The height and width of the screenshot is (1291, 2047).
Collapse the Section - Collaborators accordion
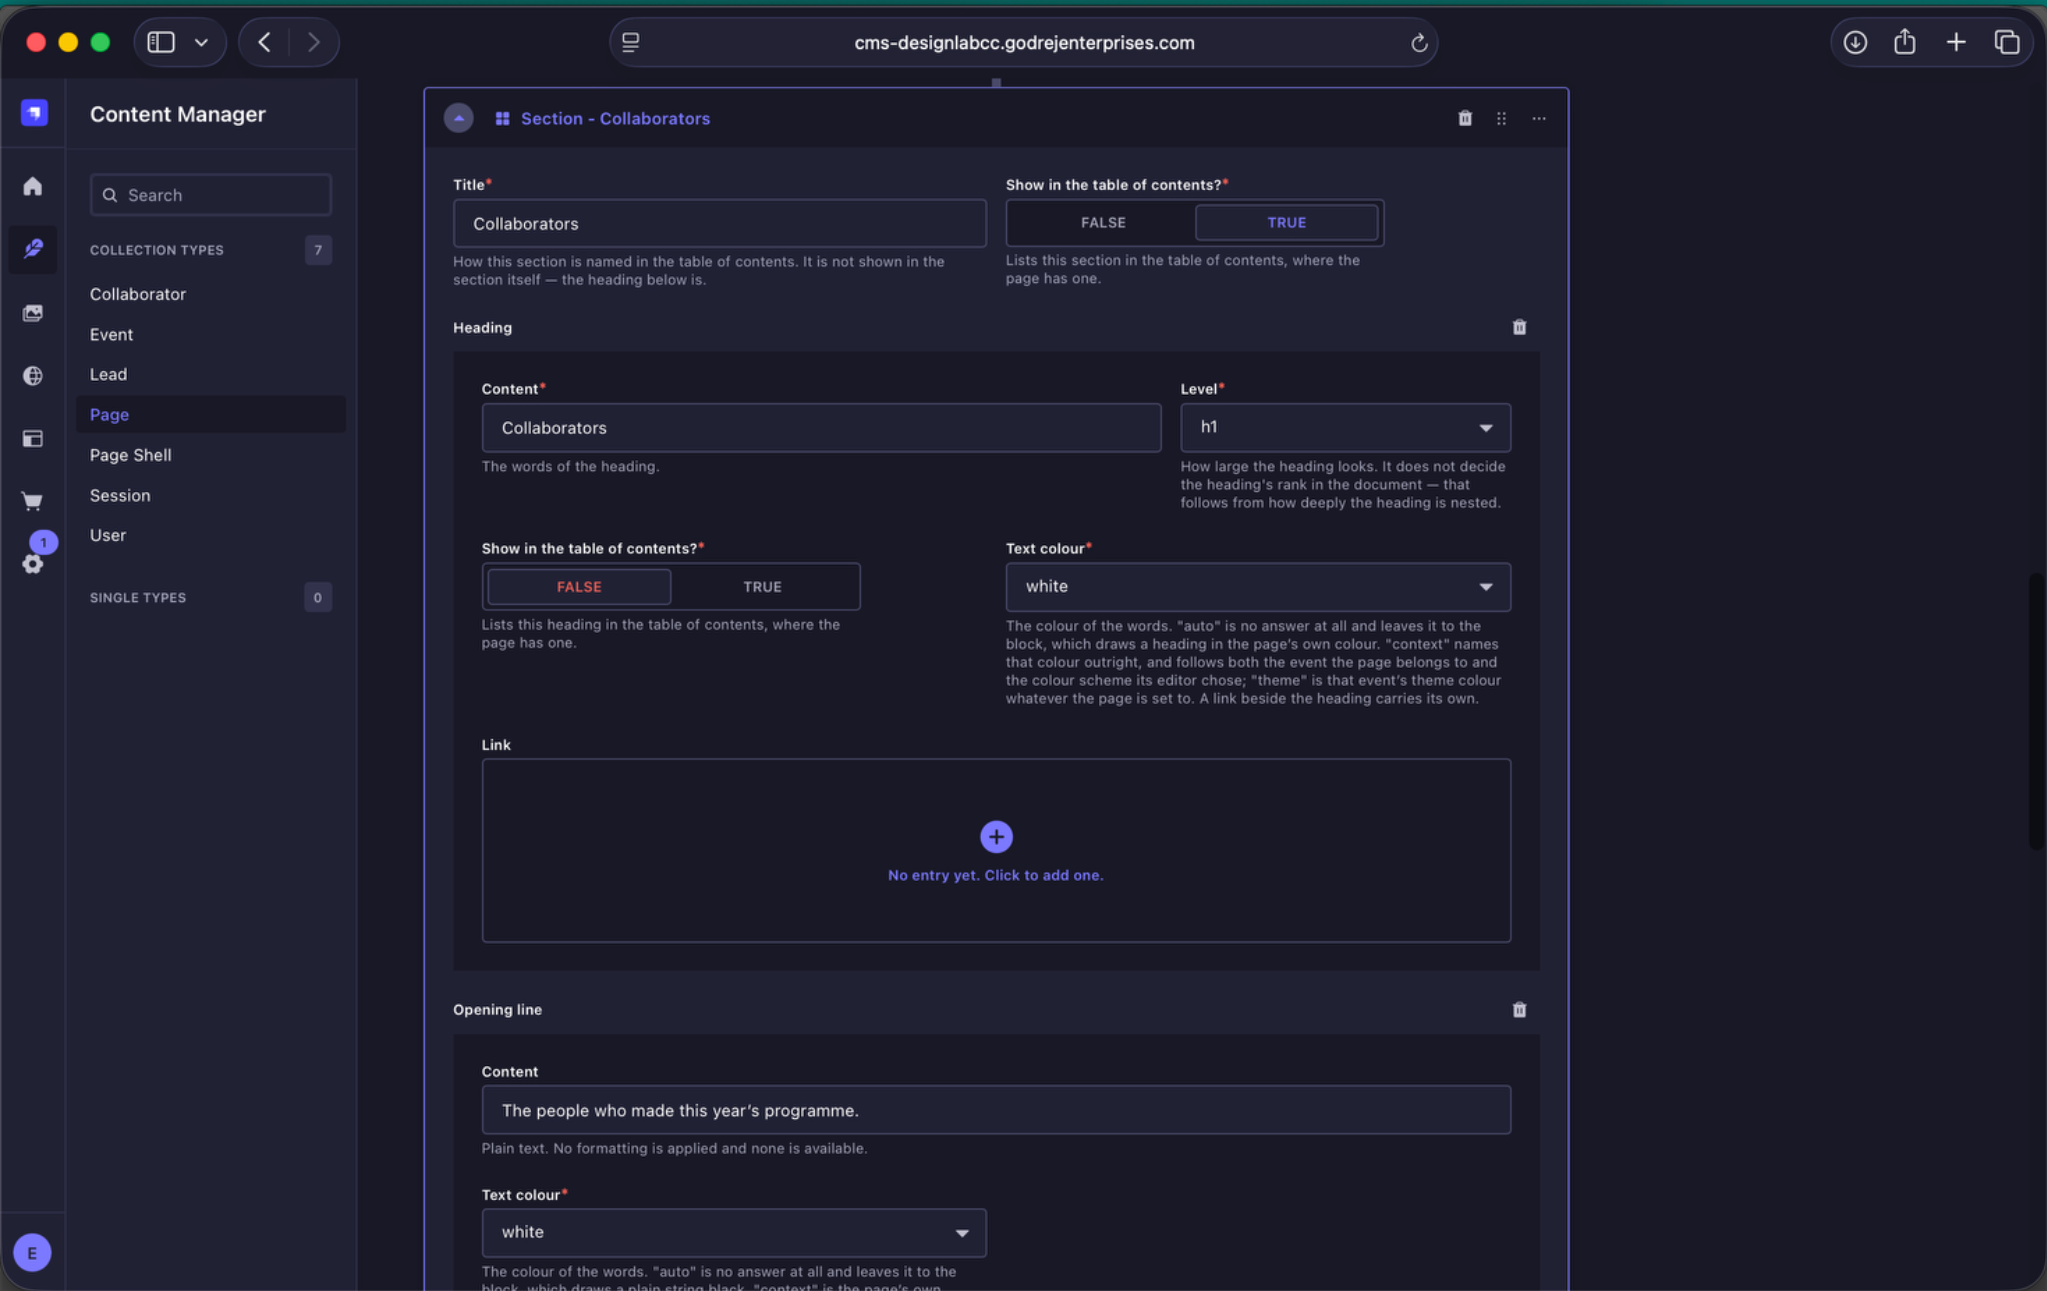459,118
